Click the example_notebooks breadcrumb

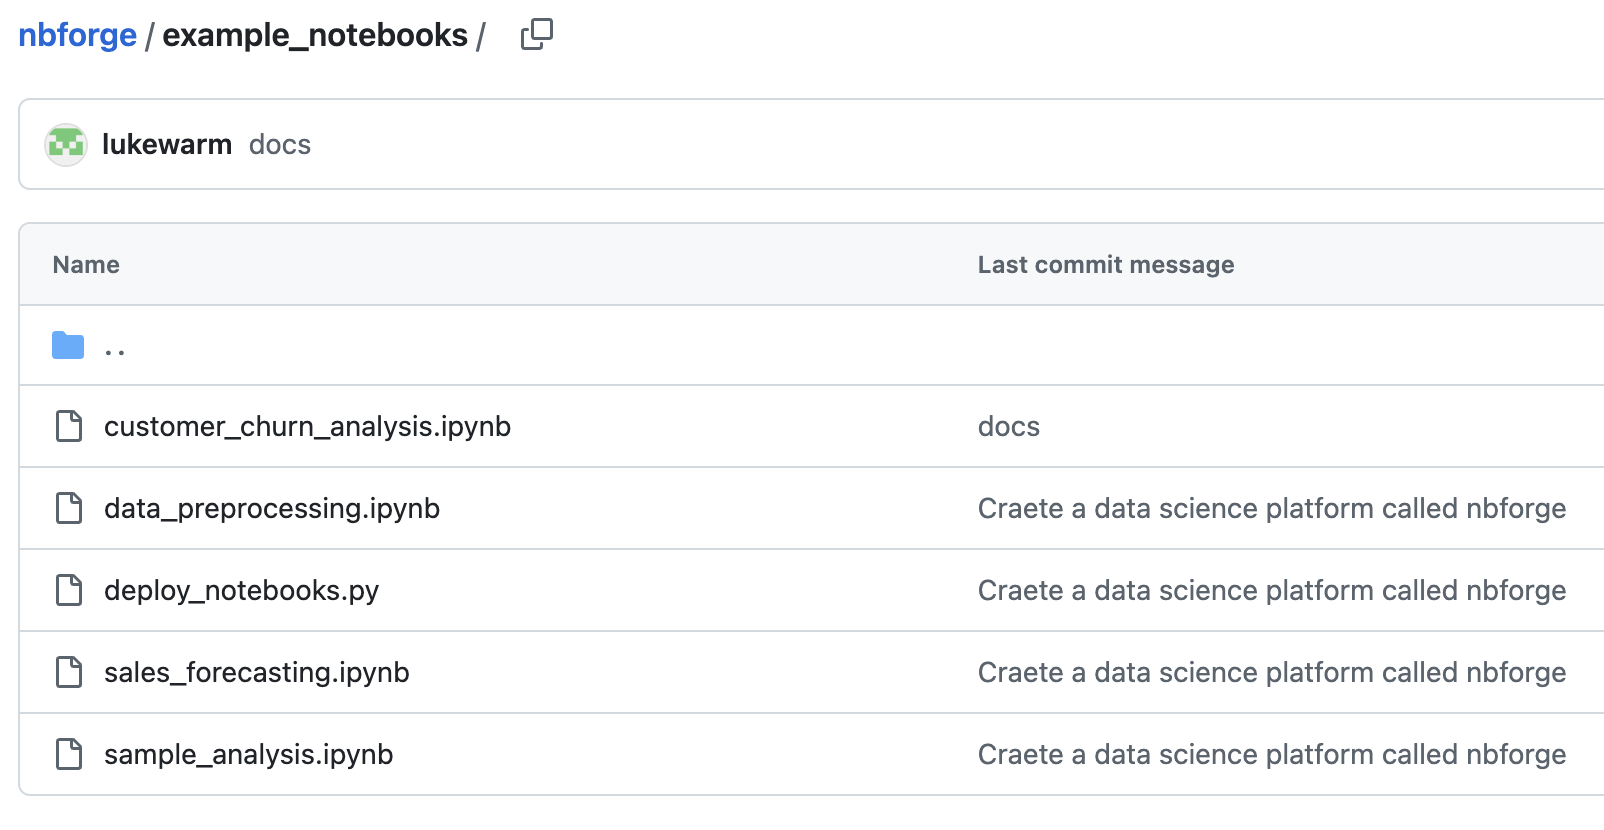tap(315, 35)
